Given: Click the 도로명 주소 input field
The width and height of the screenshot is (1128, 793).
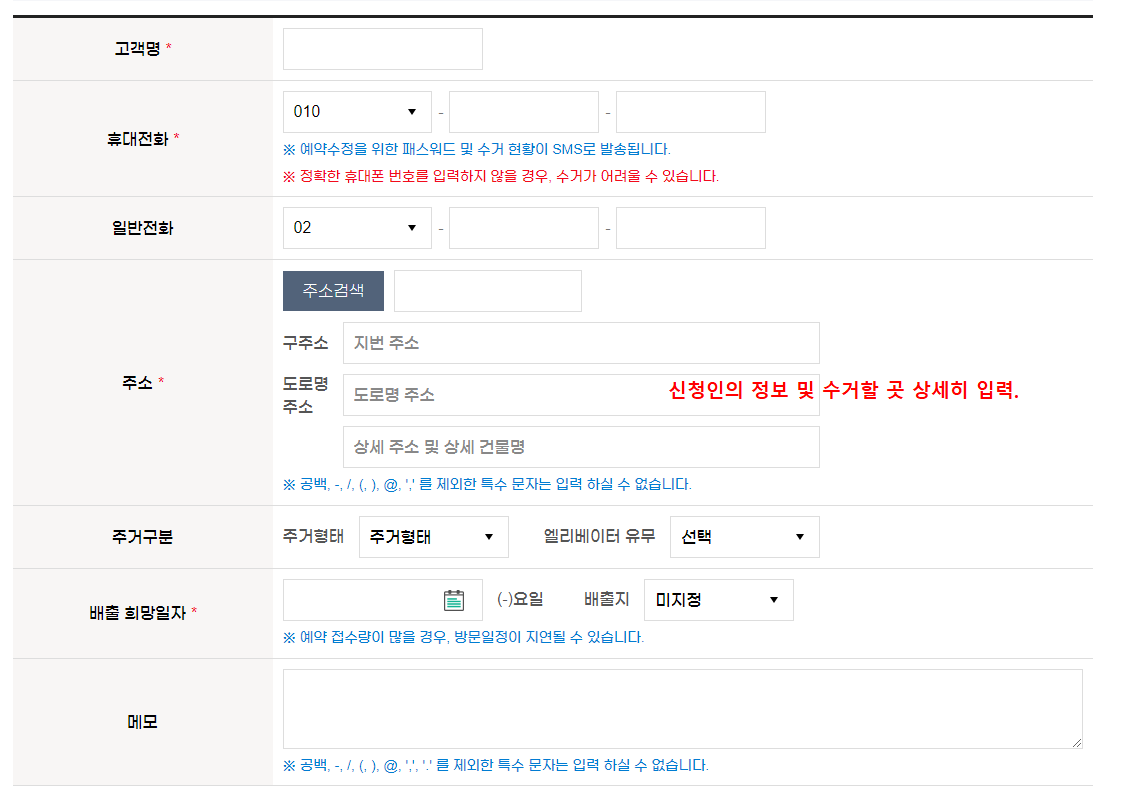Looking at the screenshot, I should 581,395.
